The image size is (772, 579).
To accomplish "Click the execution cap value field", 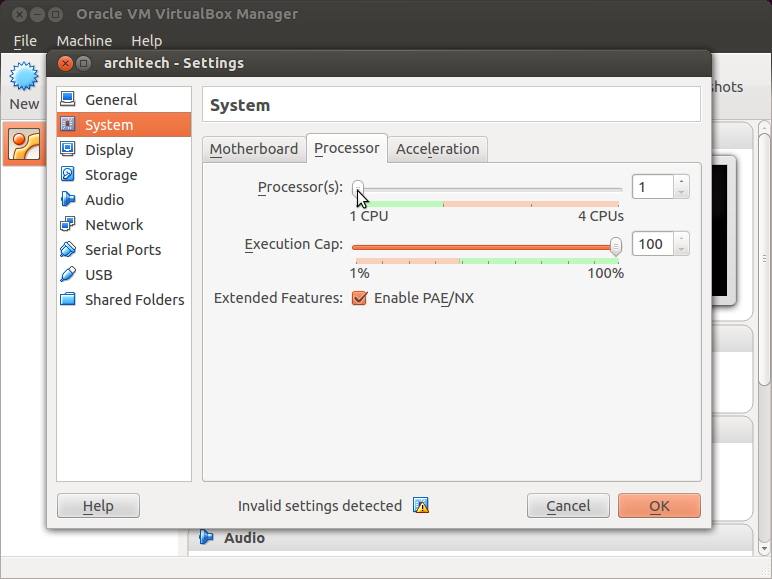I will (x=653, y=244).
